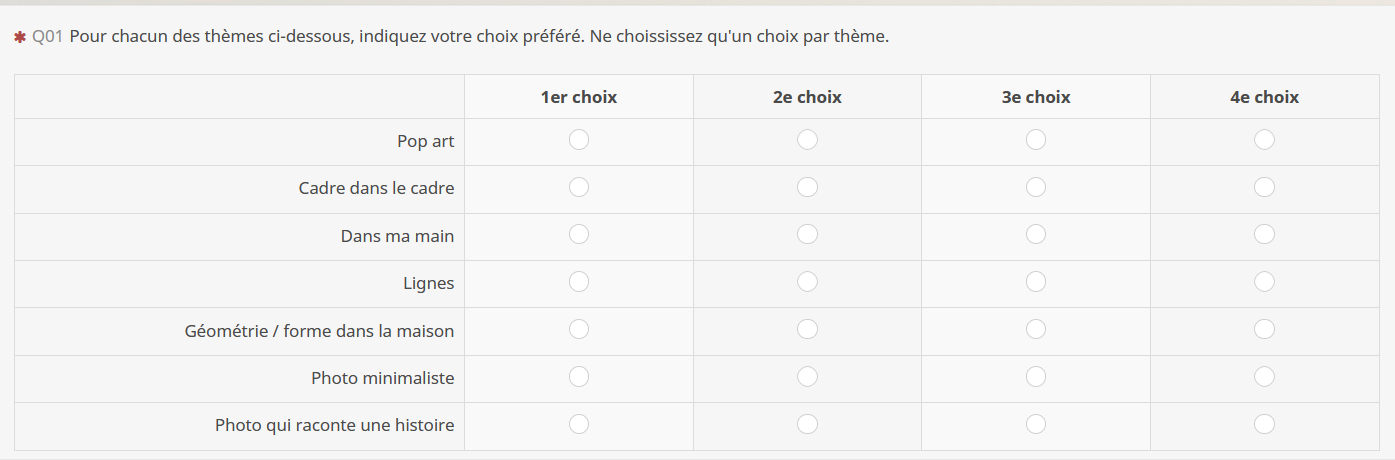Select 1er choix for Pop art
The image size is (1395, 460).
point(578,140)
